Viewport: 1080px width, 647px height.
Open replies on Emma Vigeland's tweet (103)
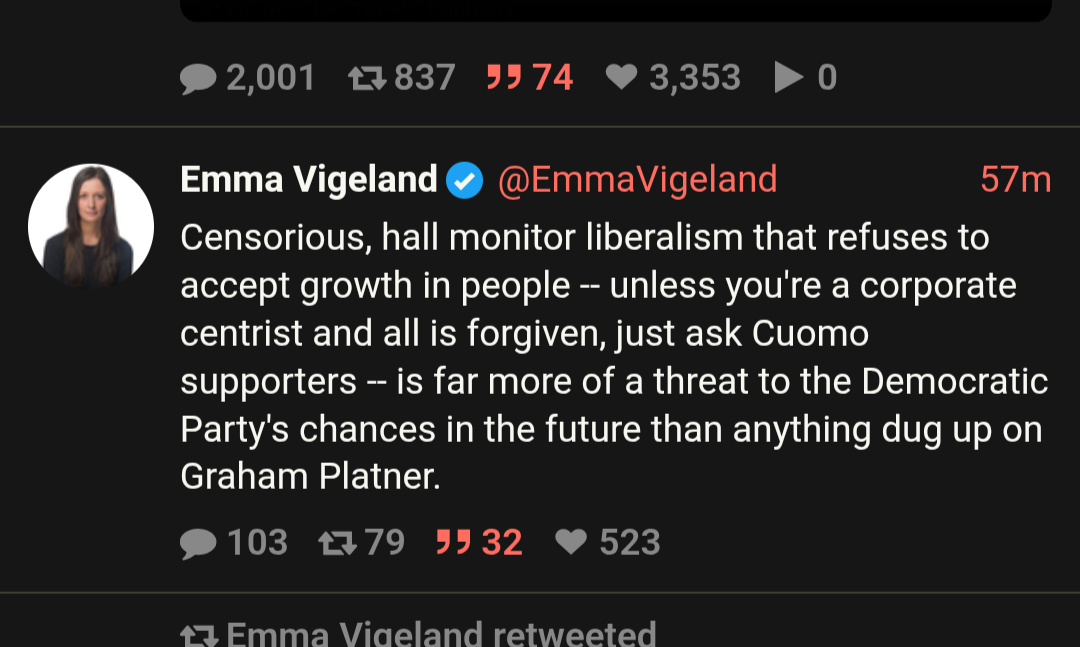point(198,542)
